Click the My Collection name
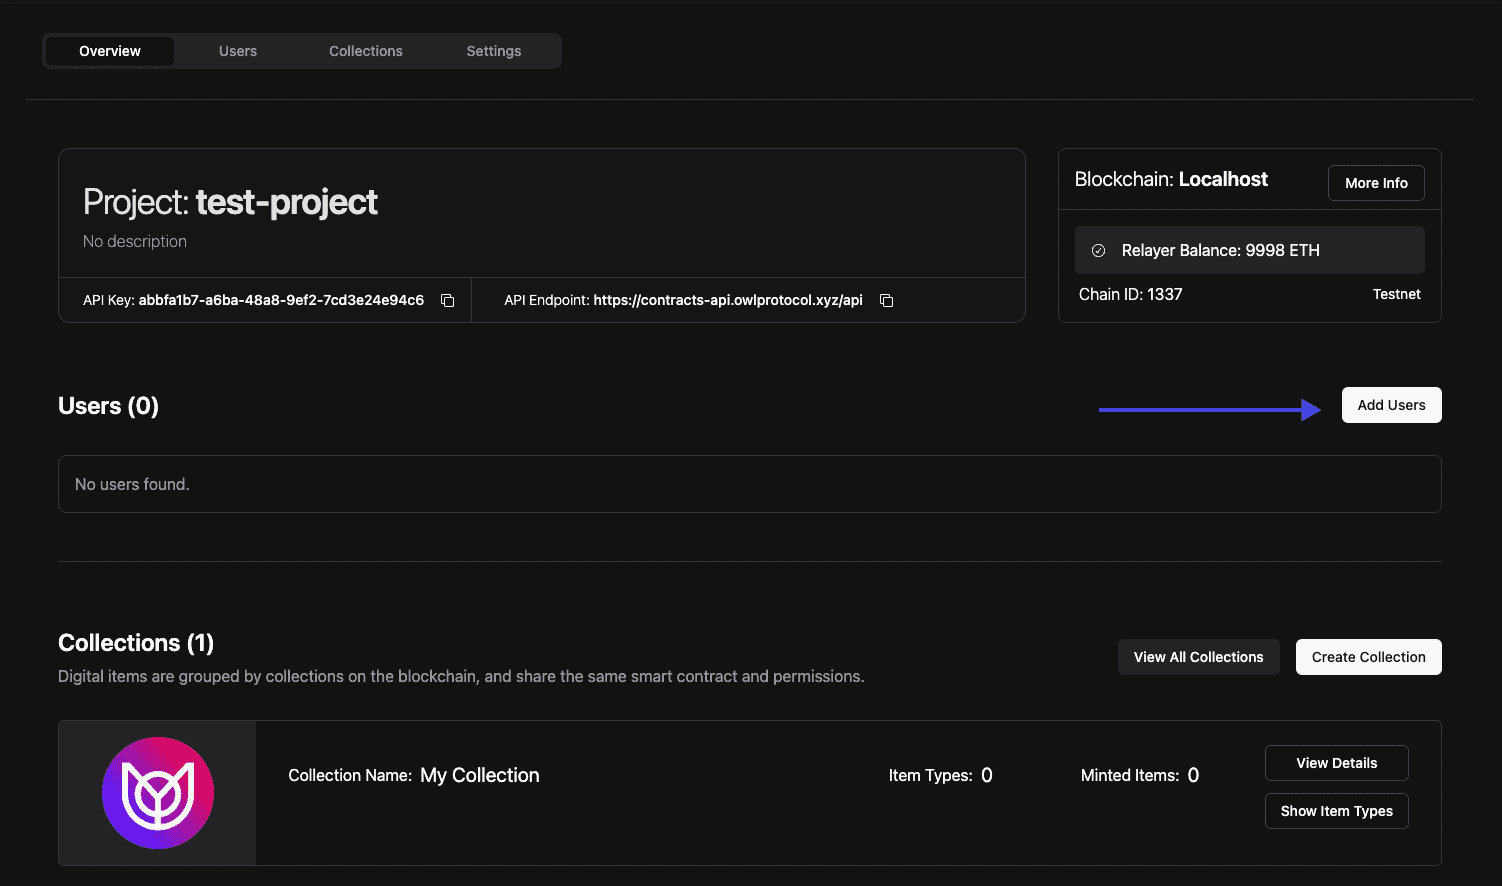The image size is (1502, 886). 479,775
